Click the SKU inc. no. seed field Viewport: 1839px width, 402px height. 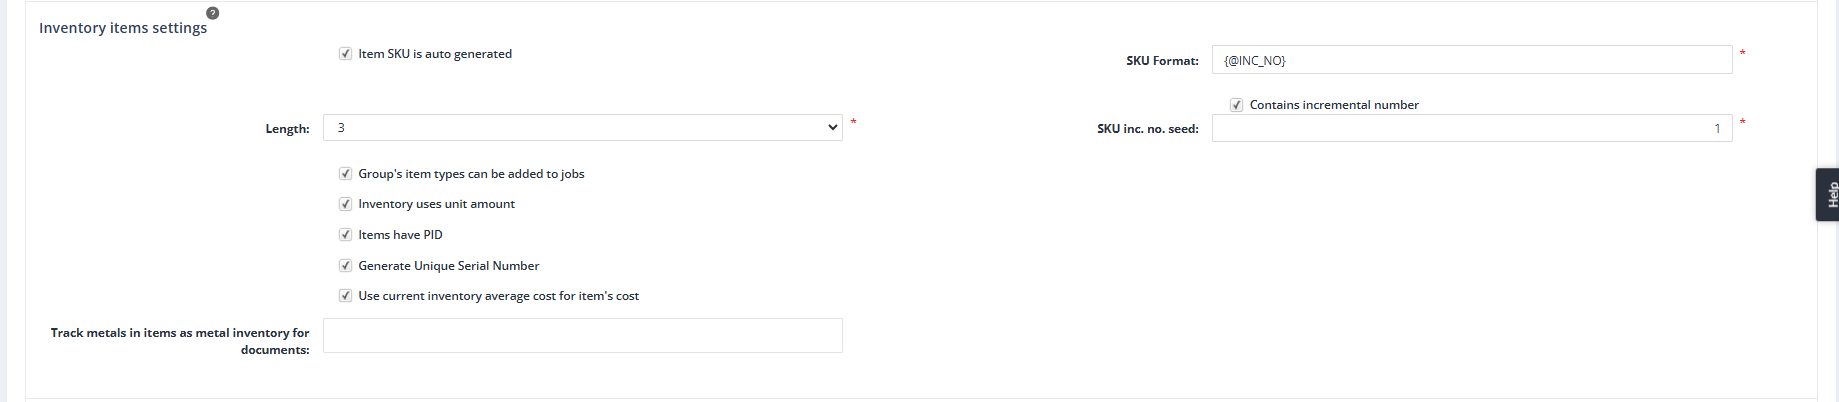point(1471,128)
